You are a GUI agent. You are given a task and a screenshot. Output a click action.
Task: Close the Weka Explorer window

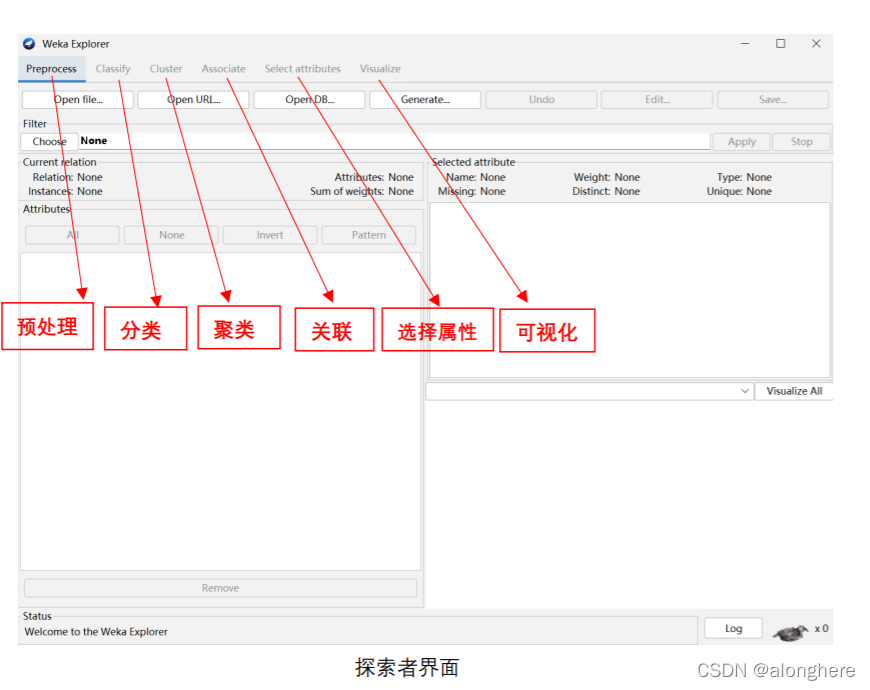coord(816,43)
